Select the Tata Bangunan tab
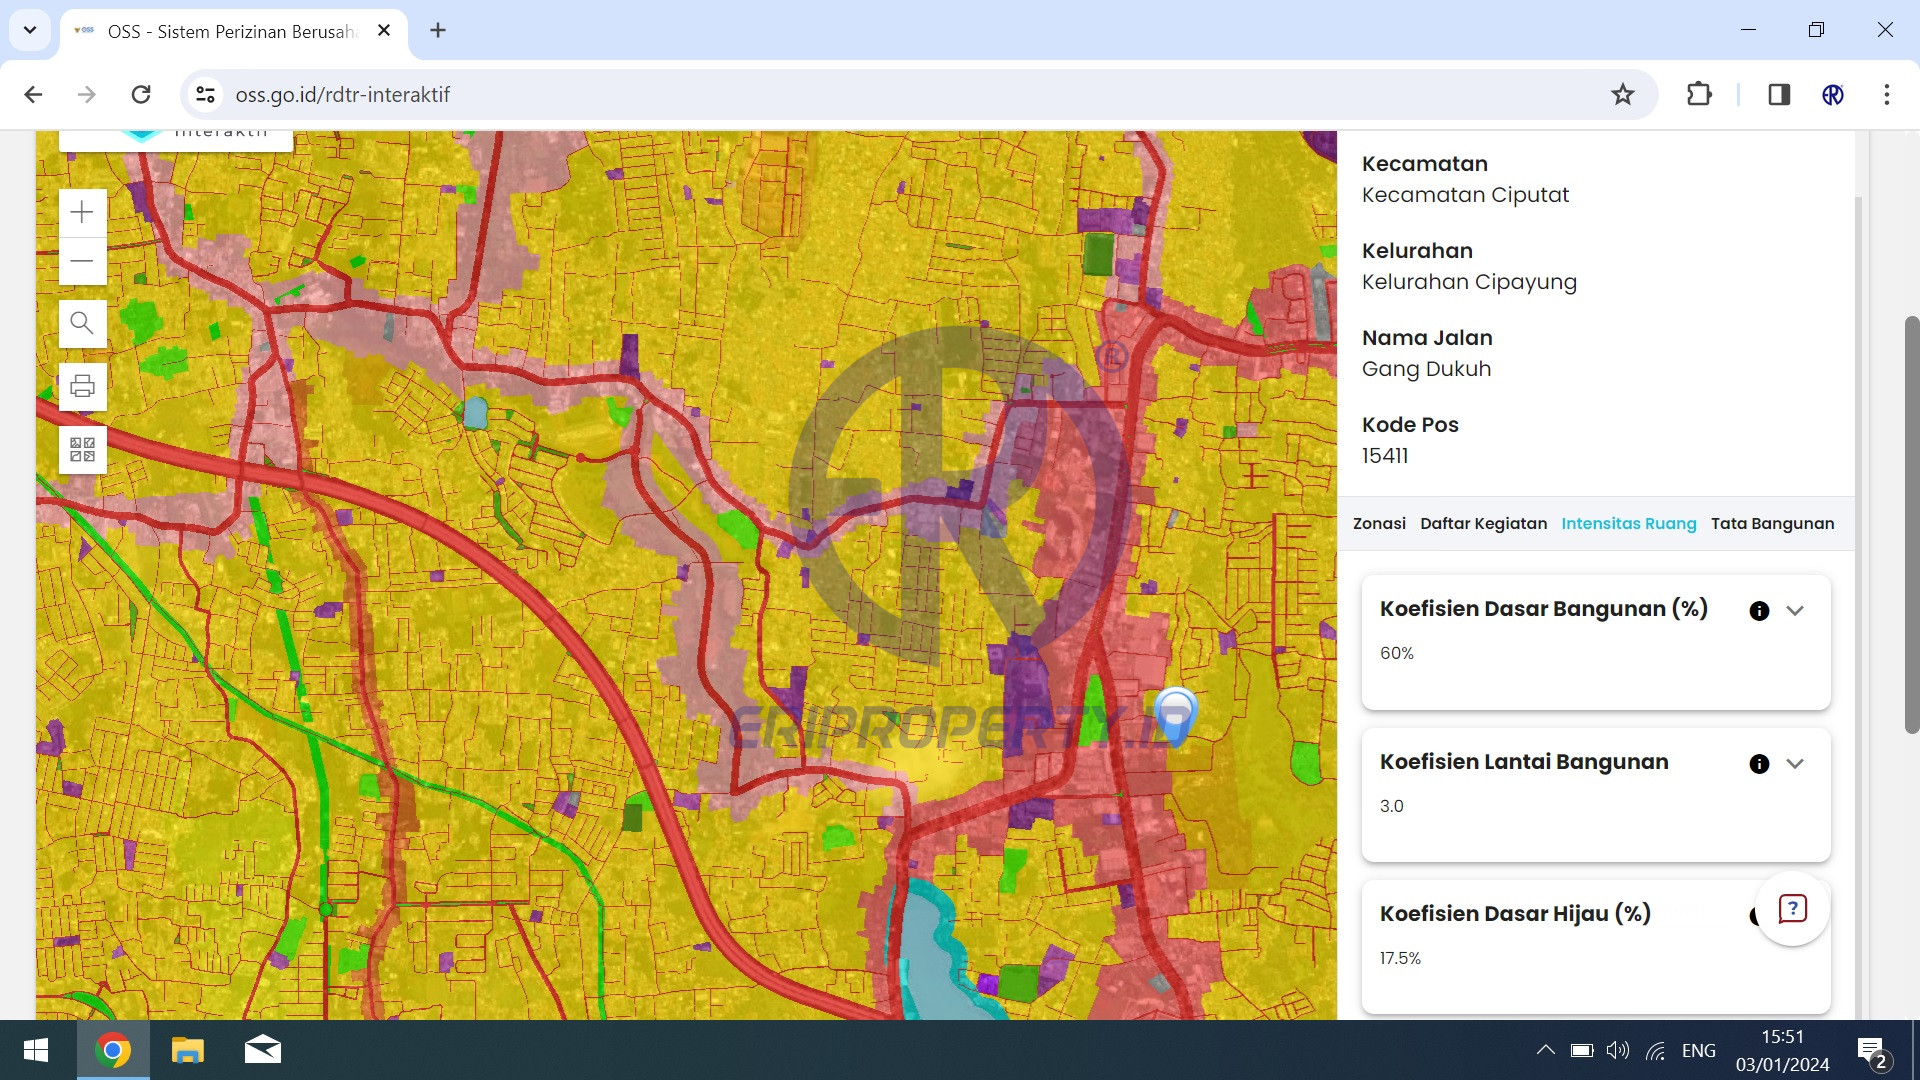1920x1080 pixels. tap(1772, 524)
